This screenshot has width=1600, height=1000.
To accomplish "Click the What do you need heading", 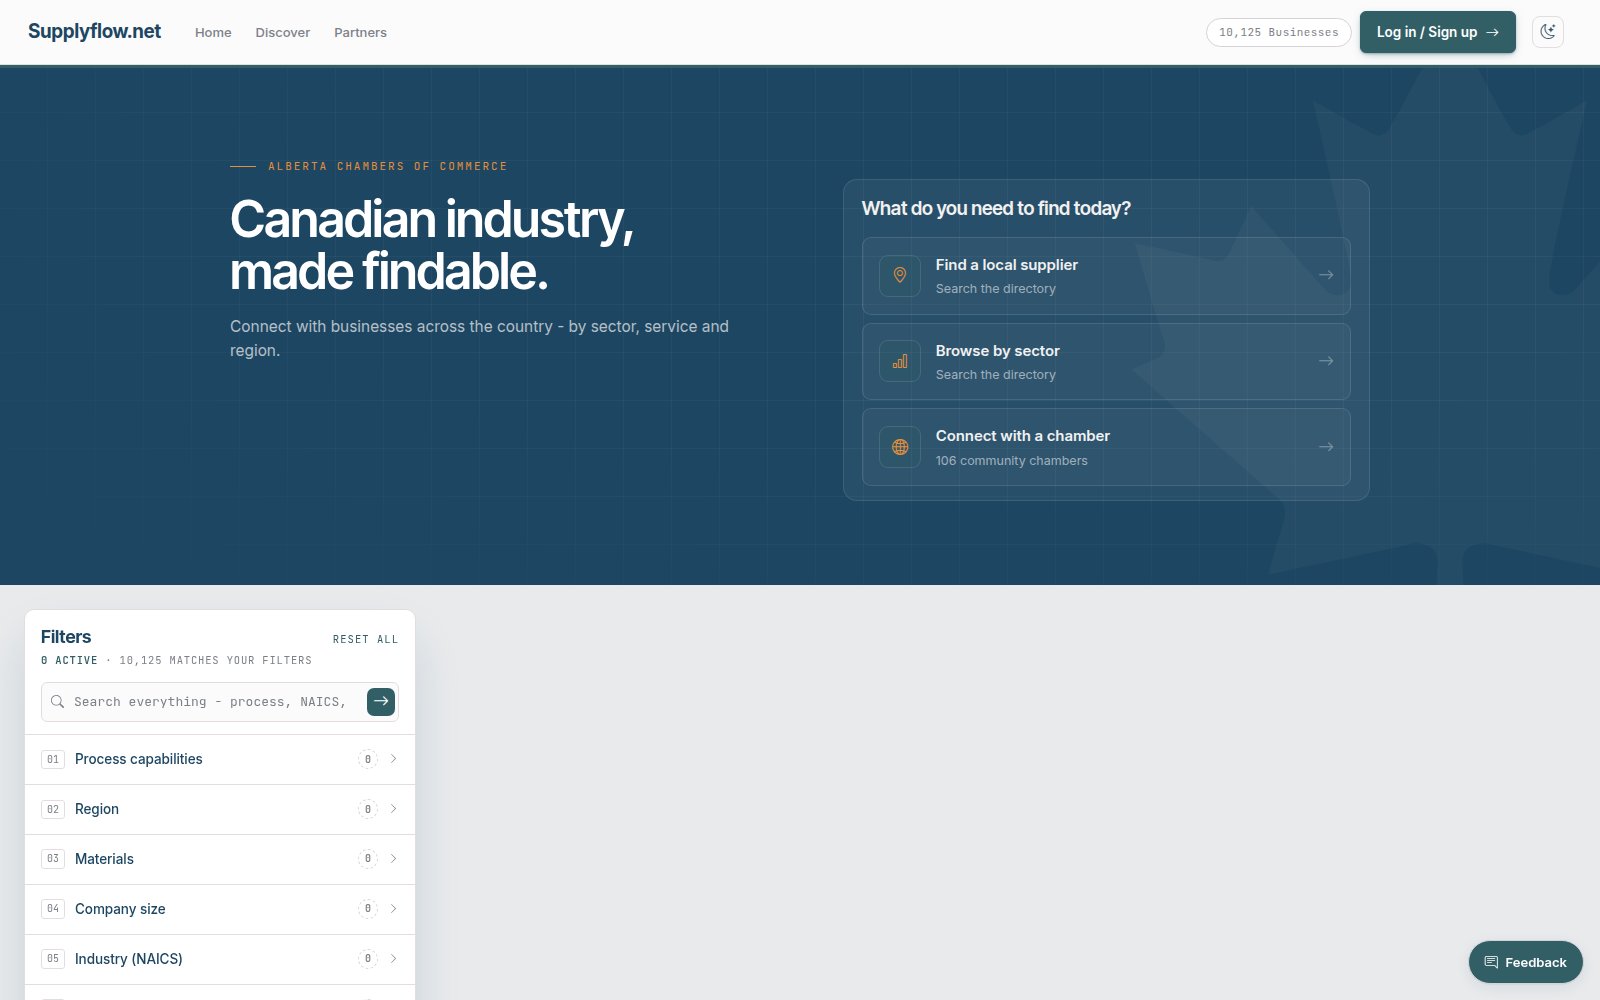I will tap(996, 208).
